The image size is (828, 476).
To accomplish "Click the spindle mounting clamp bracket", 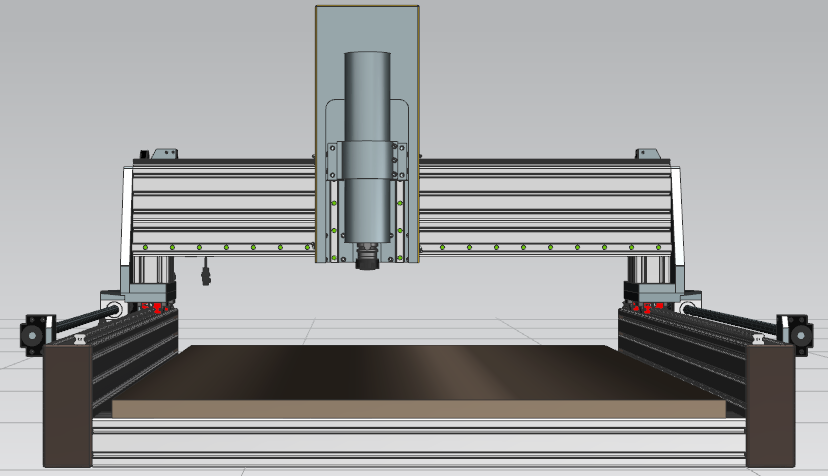I will click(x=367, y=162).
